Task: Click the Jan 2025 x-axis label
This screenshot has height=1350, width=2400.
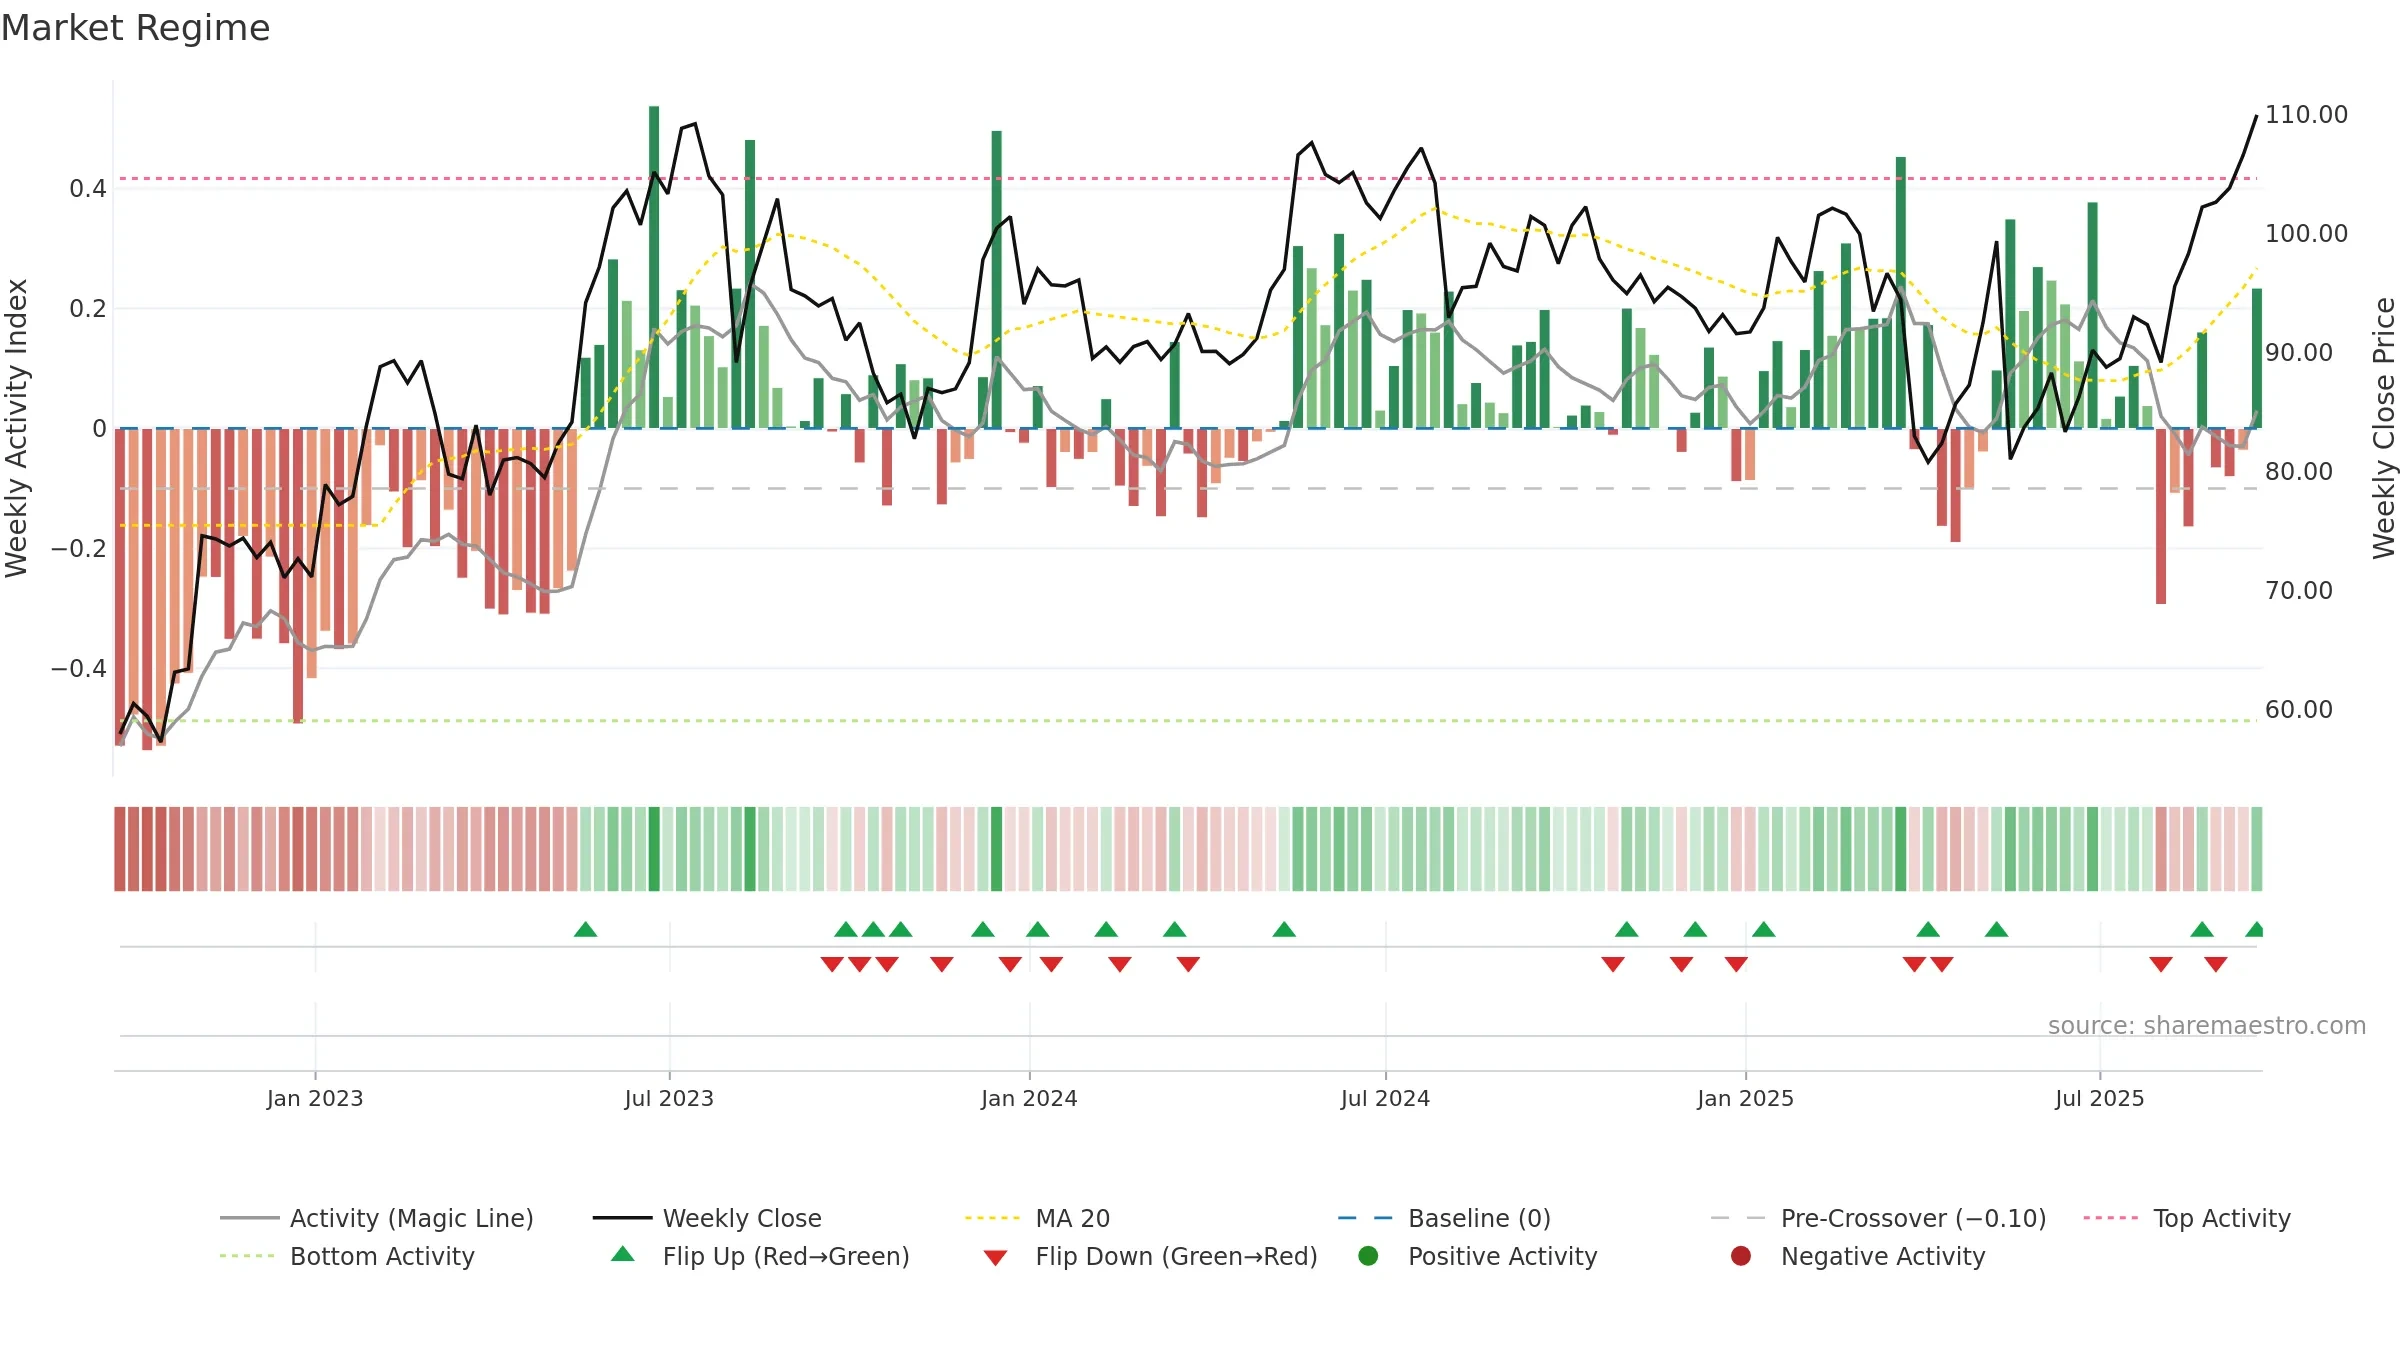Action: (1745, 1098)
